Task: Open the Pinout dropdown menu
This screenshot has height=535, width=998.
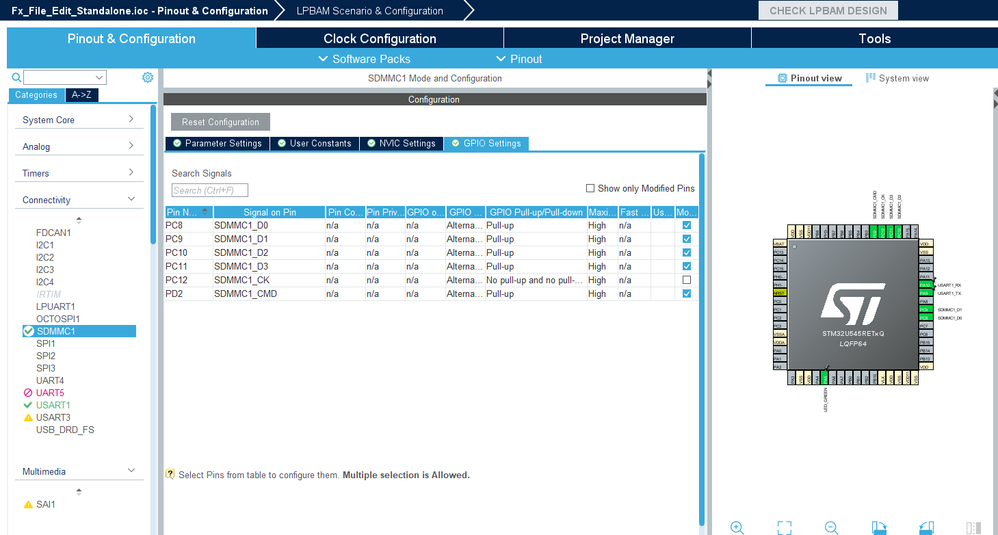Action: pyautogui.click(x=519, y=59)
